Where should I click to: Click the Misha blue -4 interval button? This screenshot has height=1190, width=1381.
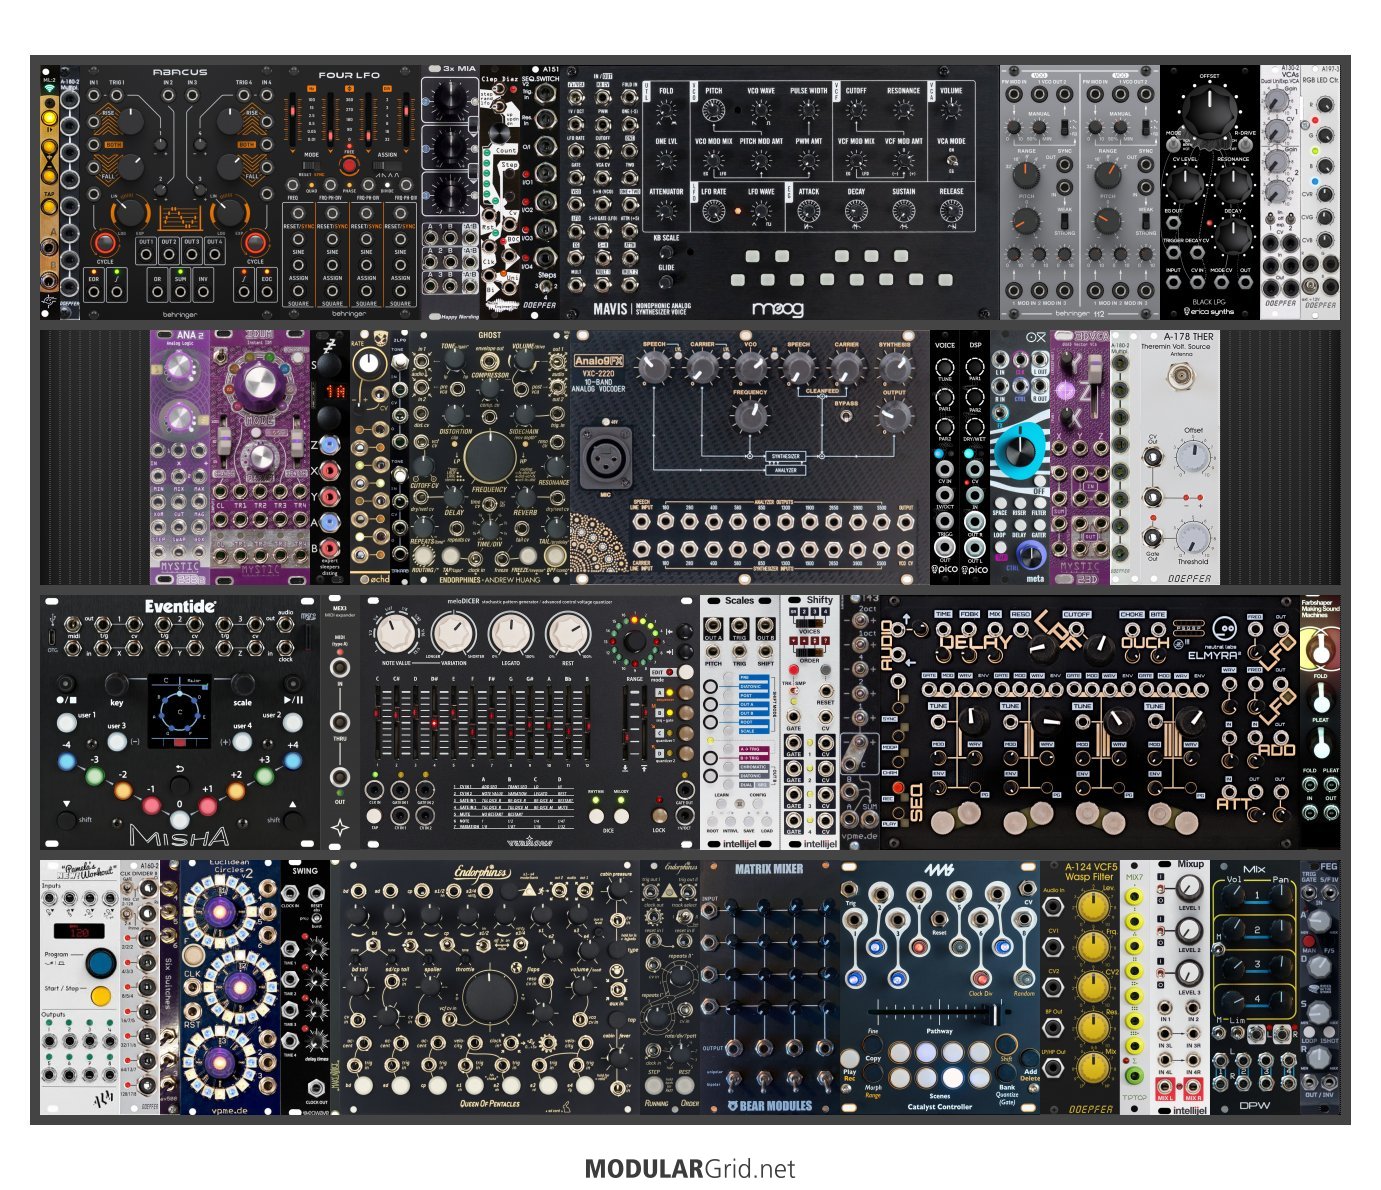click(67, 761)
